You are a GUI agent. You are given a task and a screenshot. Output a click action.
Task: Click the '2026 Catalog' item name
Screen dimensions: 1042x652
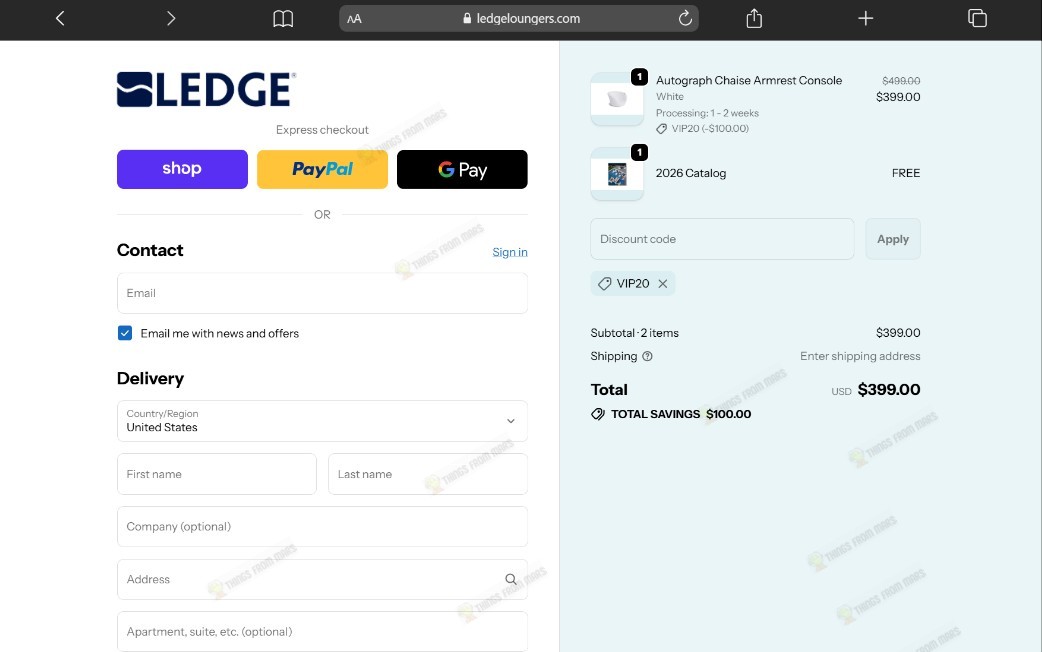click(x=690, y=173)
